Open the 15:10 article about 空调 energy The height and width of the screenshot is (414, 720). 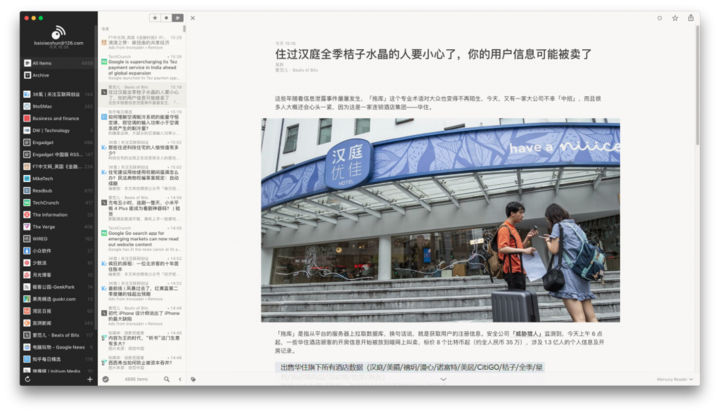(x=141, y=123)
